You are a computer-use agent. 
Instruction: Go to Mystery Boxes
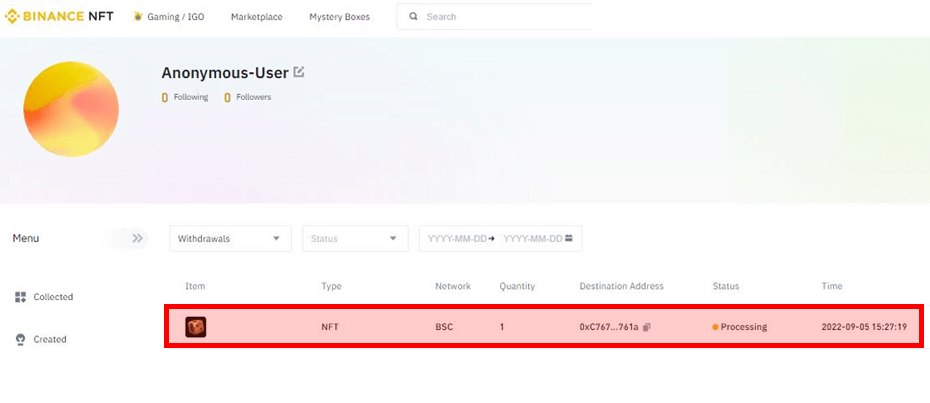click(x=339, y=17)
